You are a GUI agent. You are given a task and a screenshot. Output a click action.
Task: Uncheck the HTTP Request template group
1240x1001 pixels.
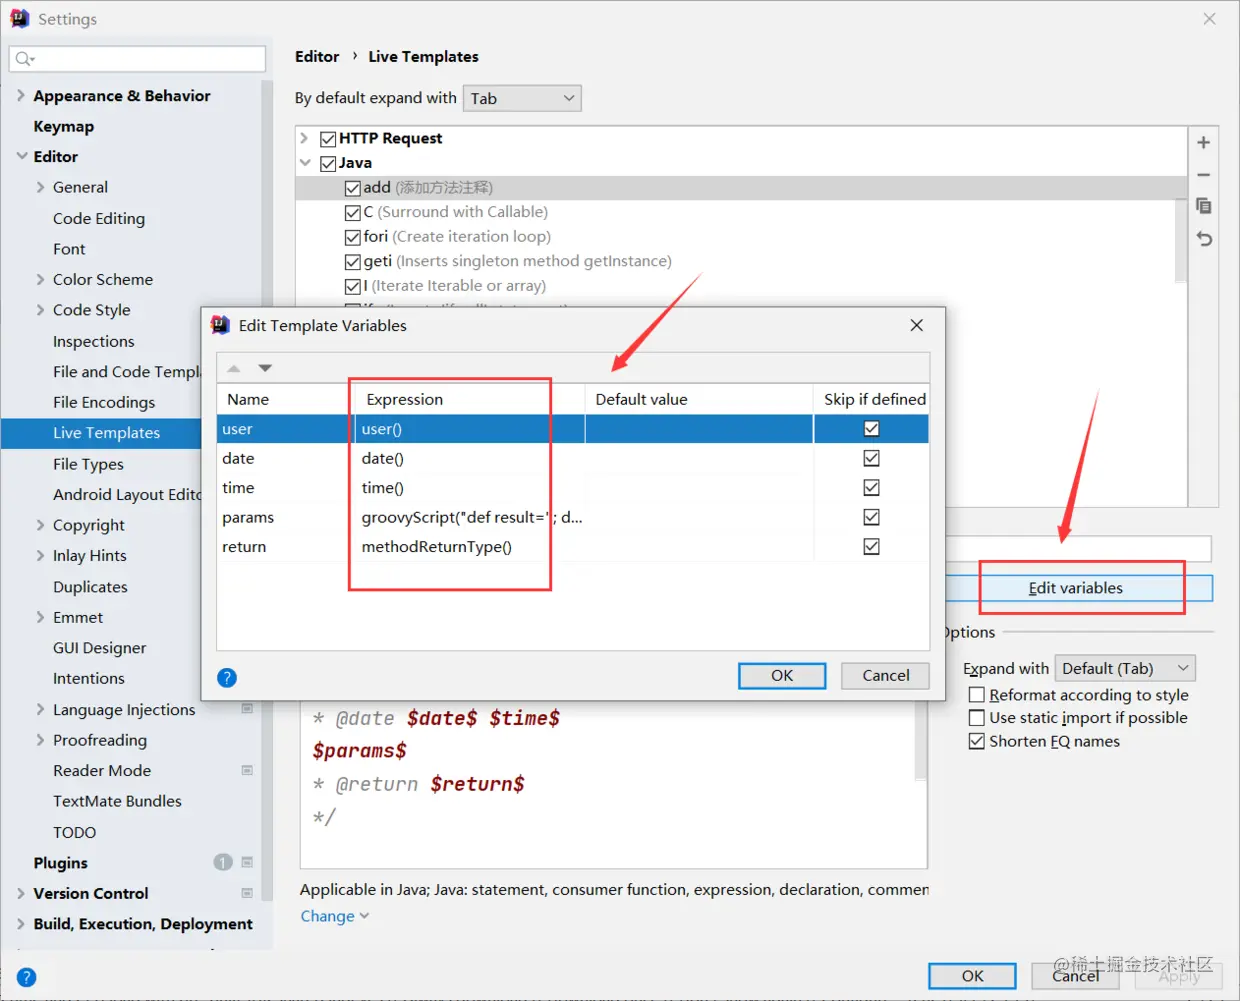coord(328,139)
